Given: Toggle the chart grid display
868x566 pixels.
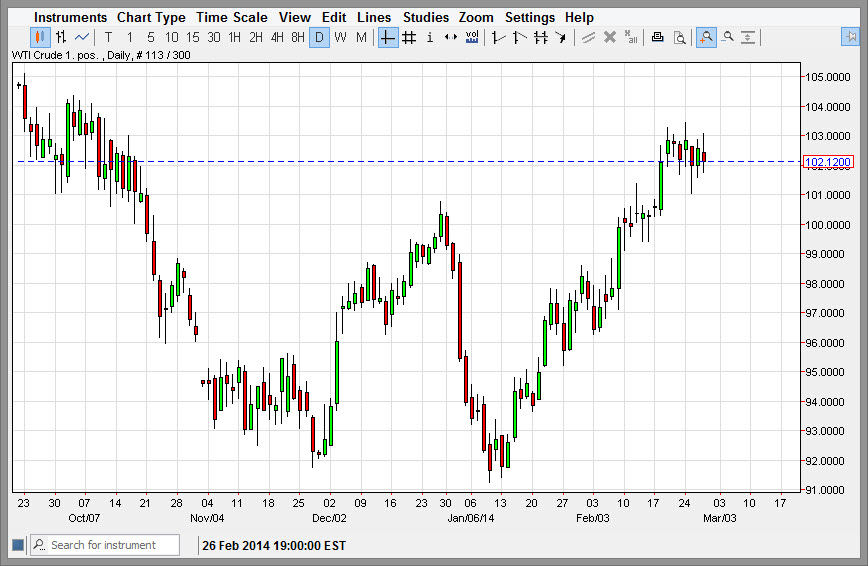Looking at the screenshot, I should 409,38.
